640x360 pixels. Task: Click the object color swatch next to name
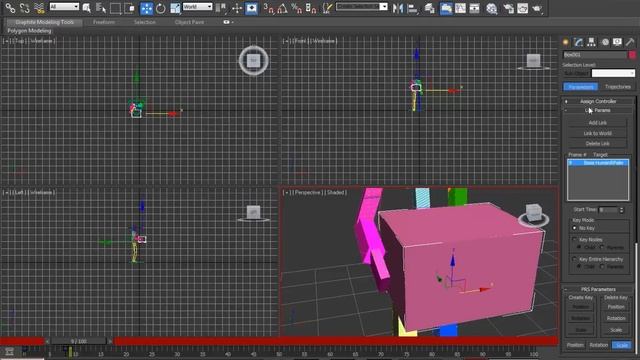click(632, 55)
